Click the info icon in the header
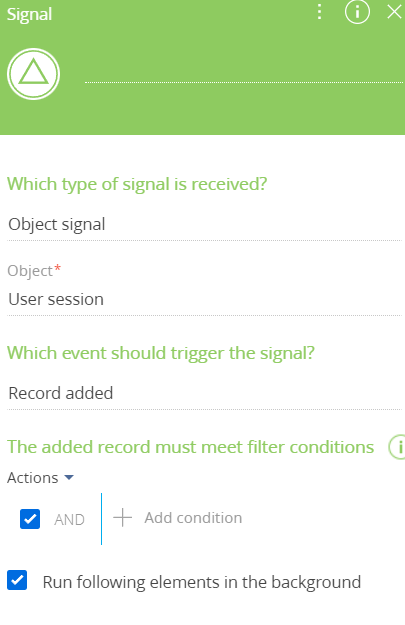The image size is (405, 625). click(357, 12)
